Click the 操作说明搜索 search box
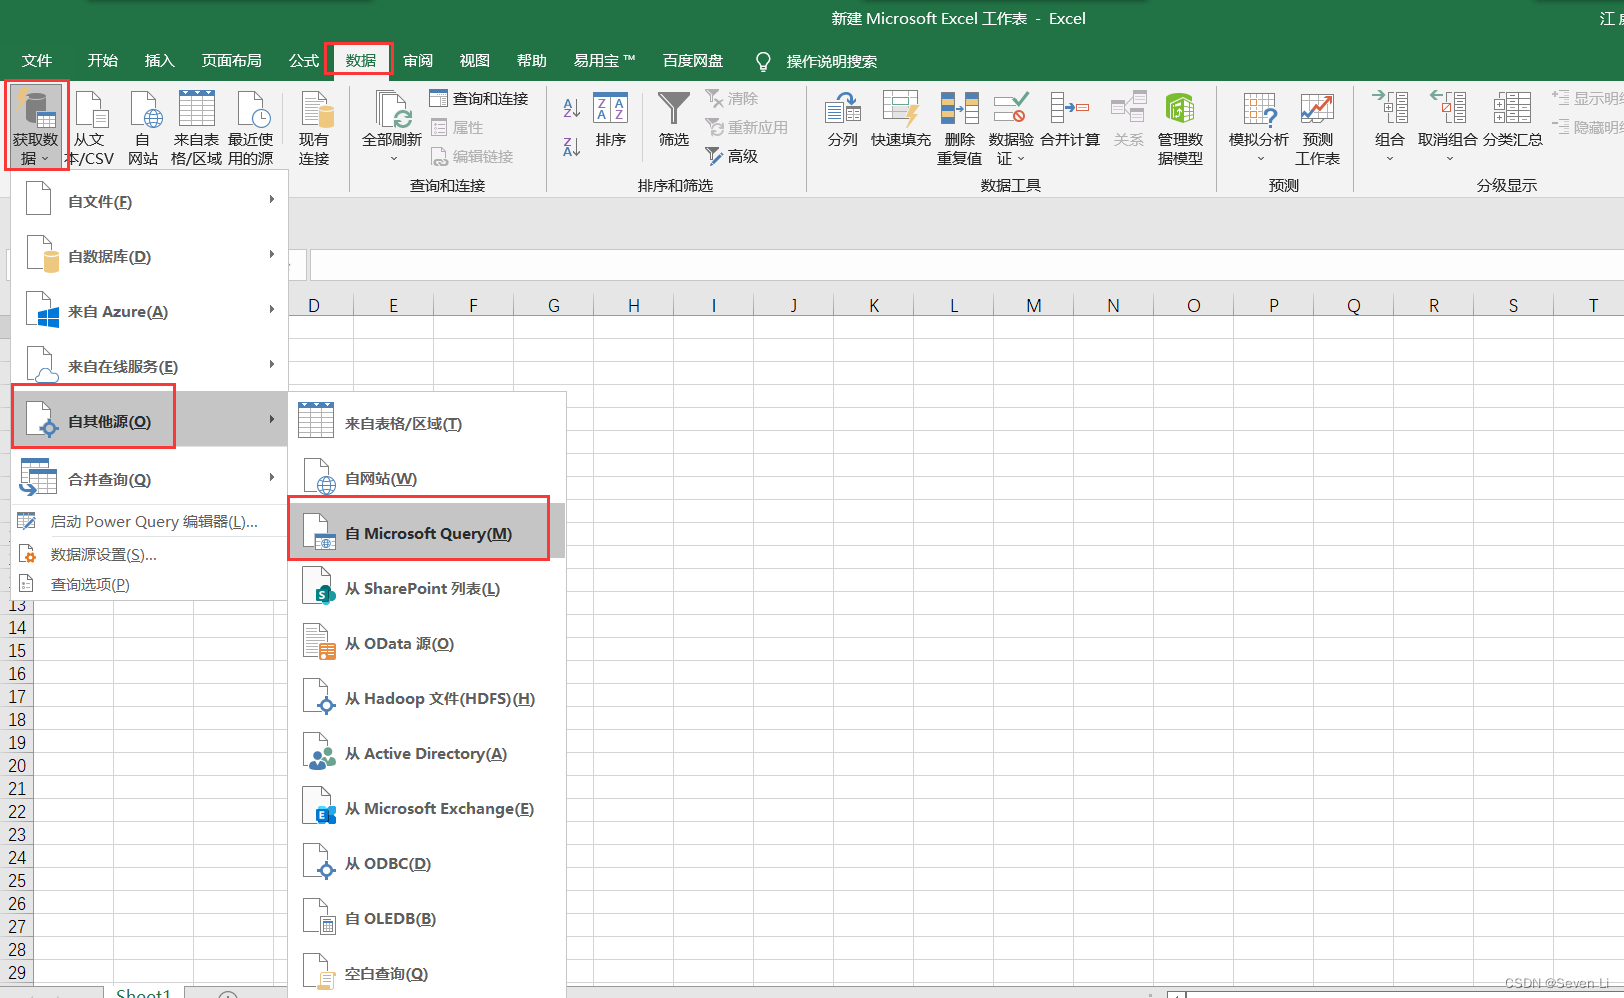 click(831, 61)
